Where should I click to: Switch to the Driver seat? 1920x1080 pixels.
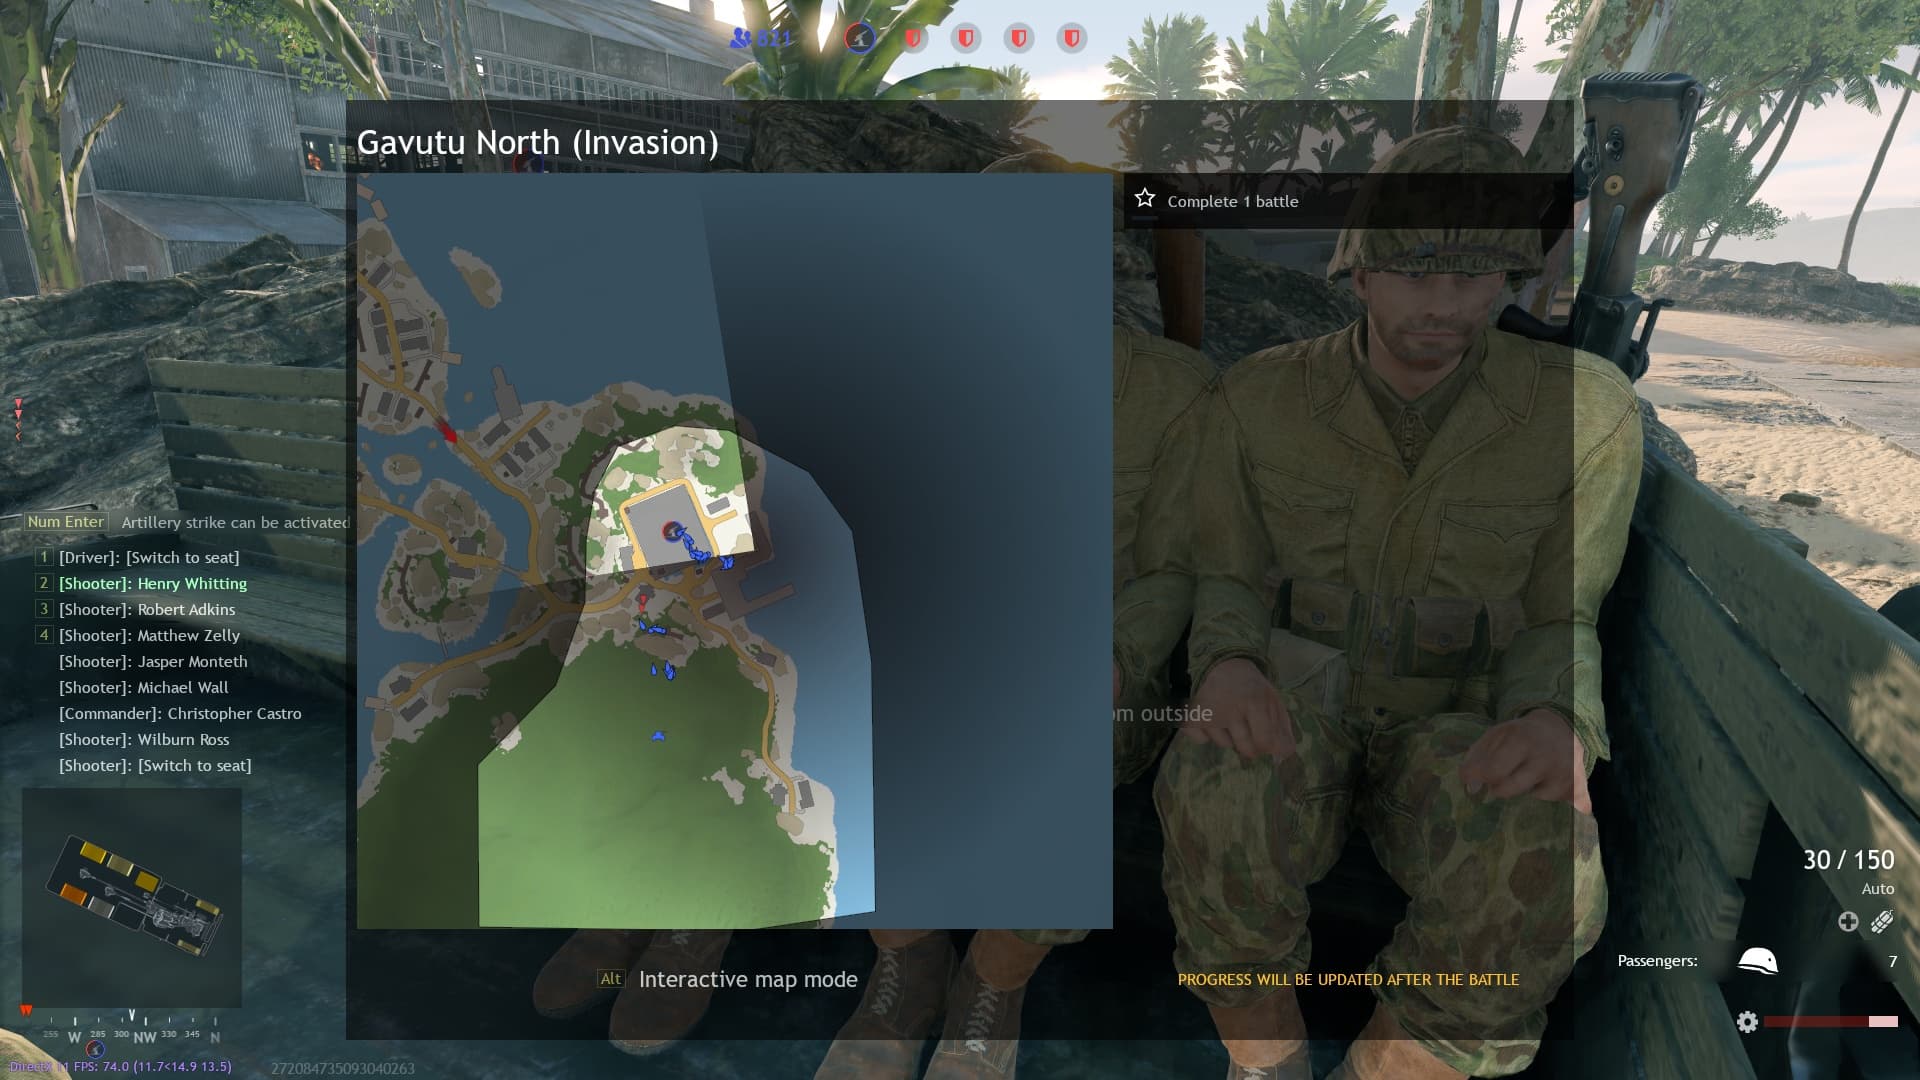(x=149, y=558)
